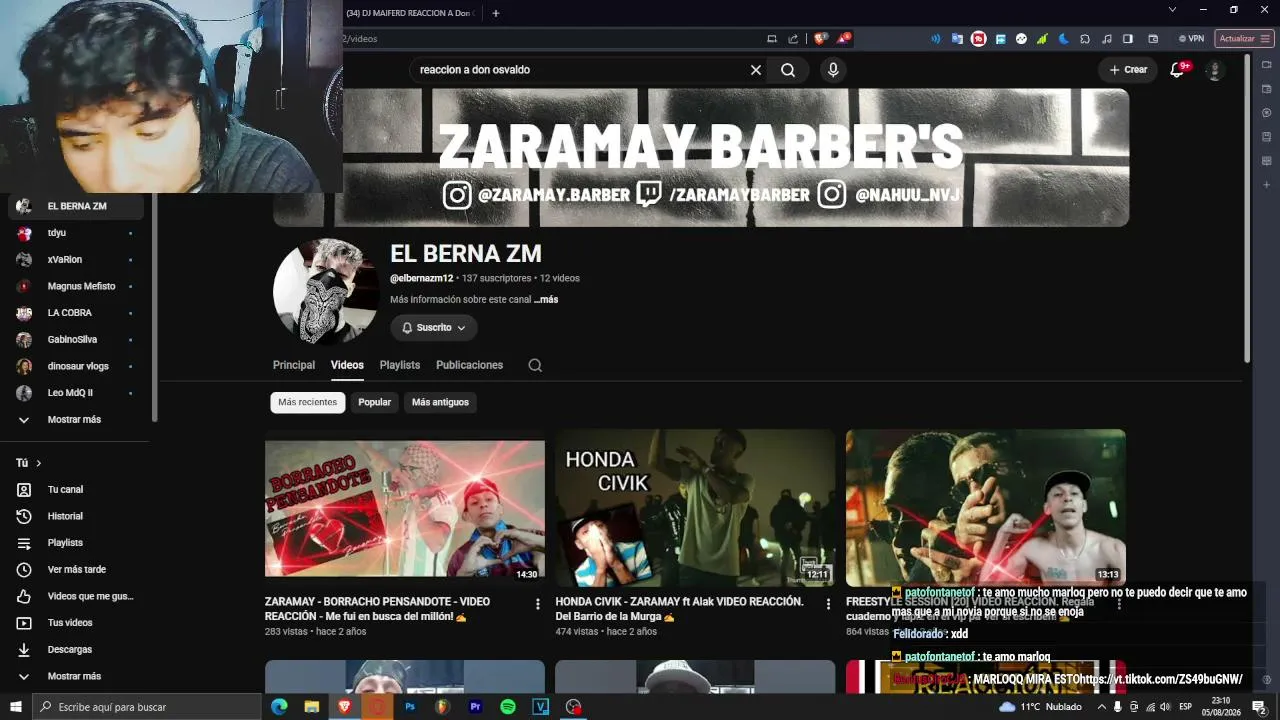
Task: Click the Honda Civik video title link
Action: coord(680,609)
